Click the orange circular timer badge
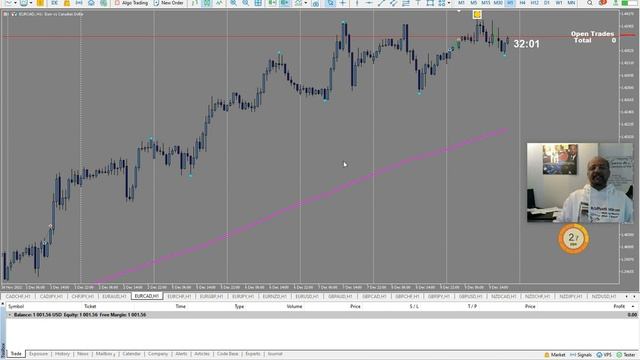Viewport: 640px width, 360px height. pyautogui.click(x=573, y=238)
